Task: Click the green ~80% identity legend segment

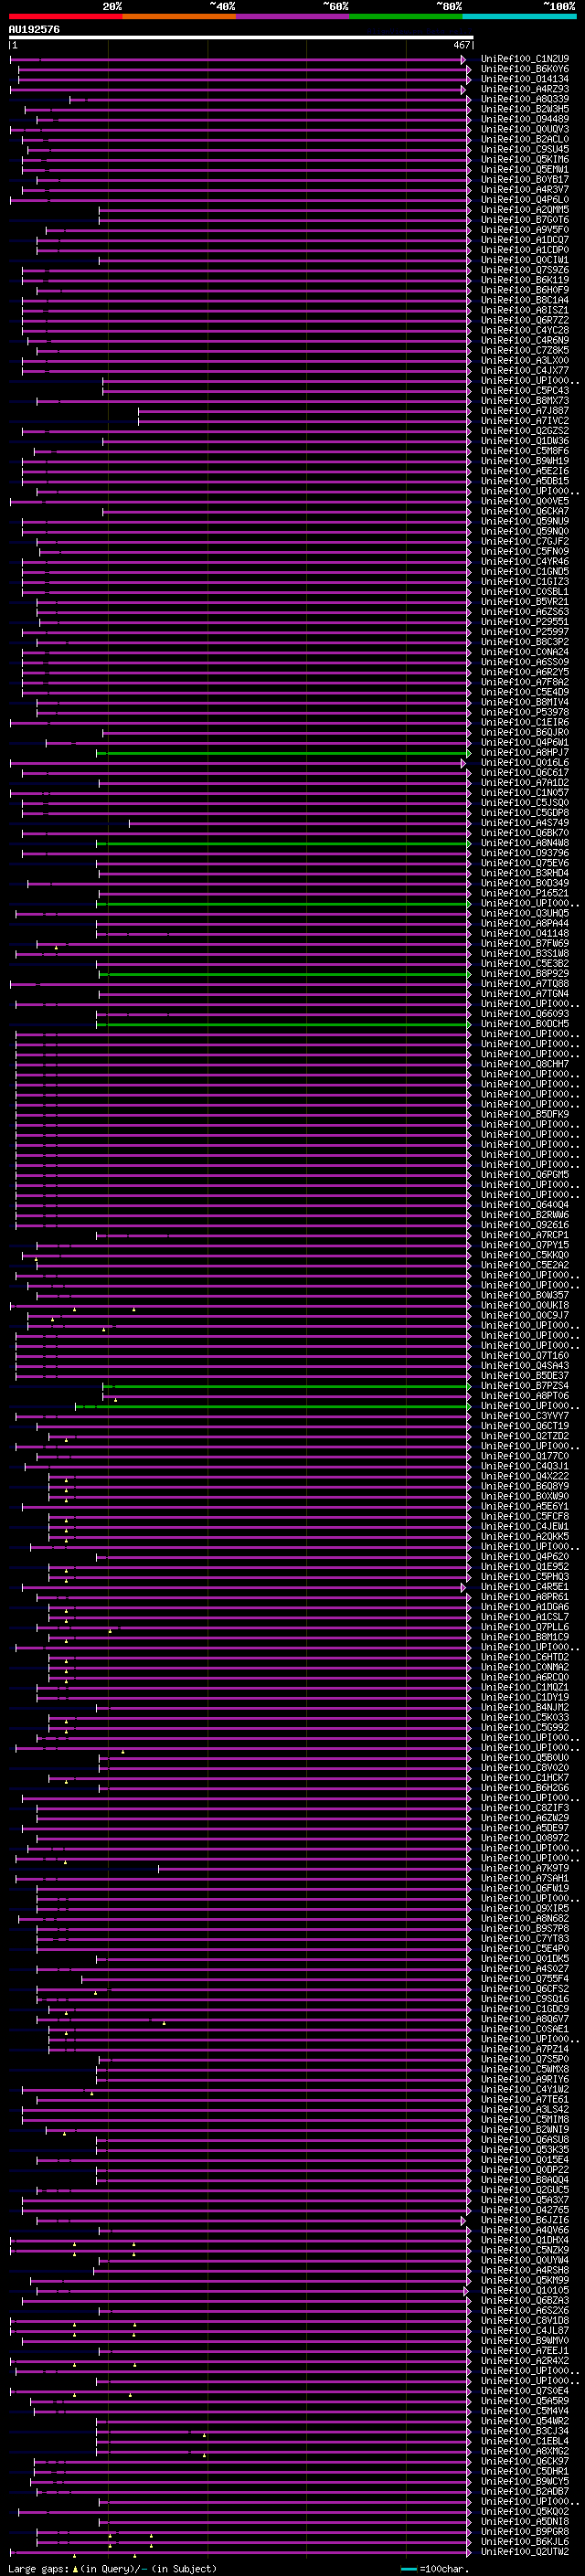Action: coord(406,16)
